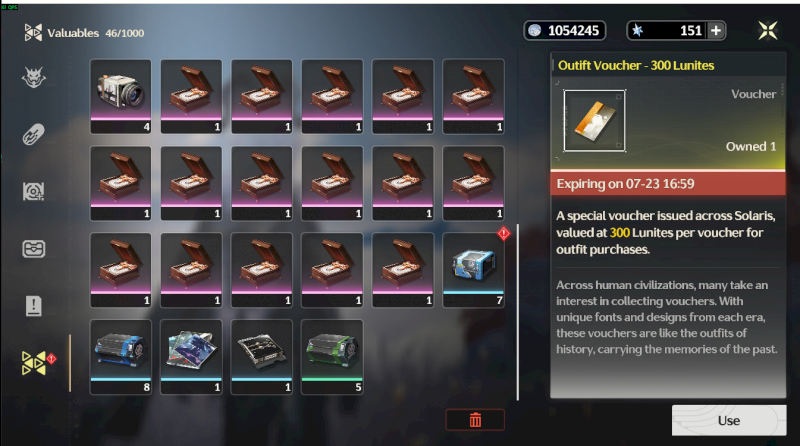
Task: Open the supplies chest category icon
Action: [34, 249]
